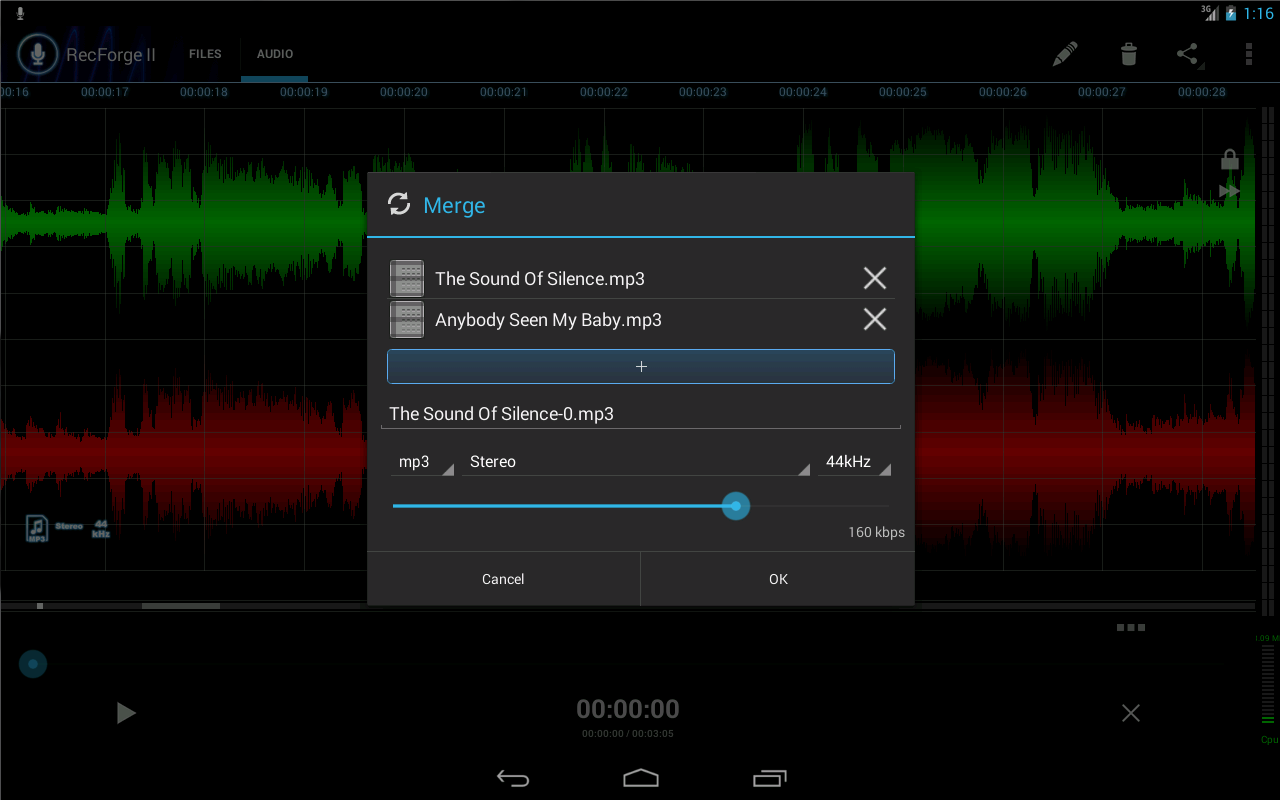Start playback with the play arrow

[x=126, y=712]
